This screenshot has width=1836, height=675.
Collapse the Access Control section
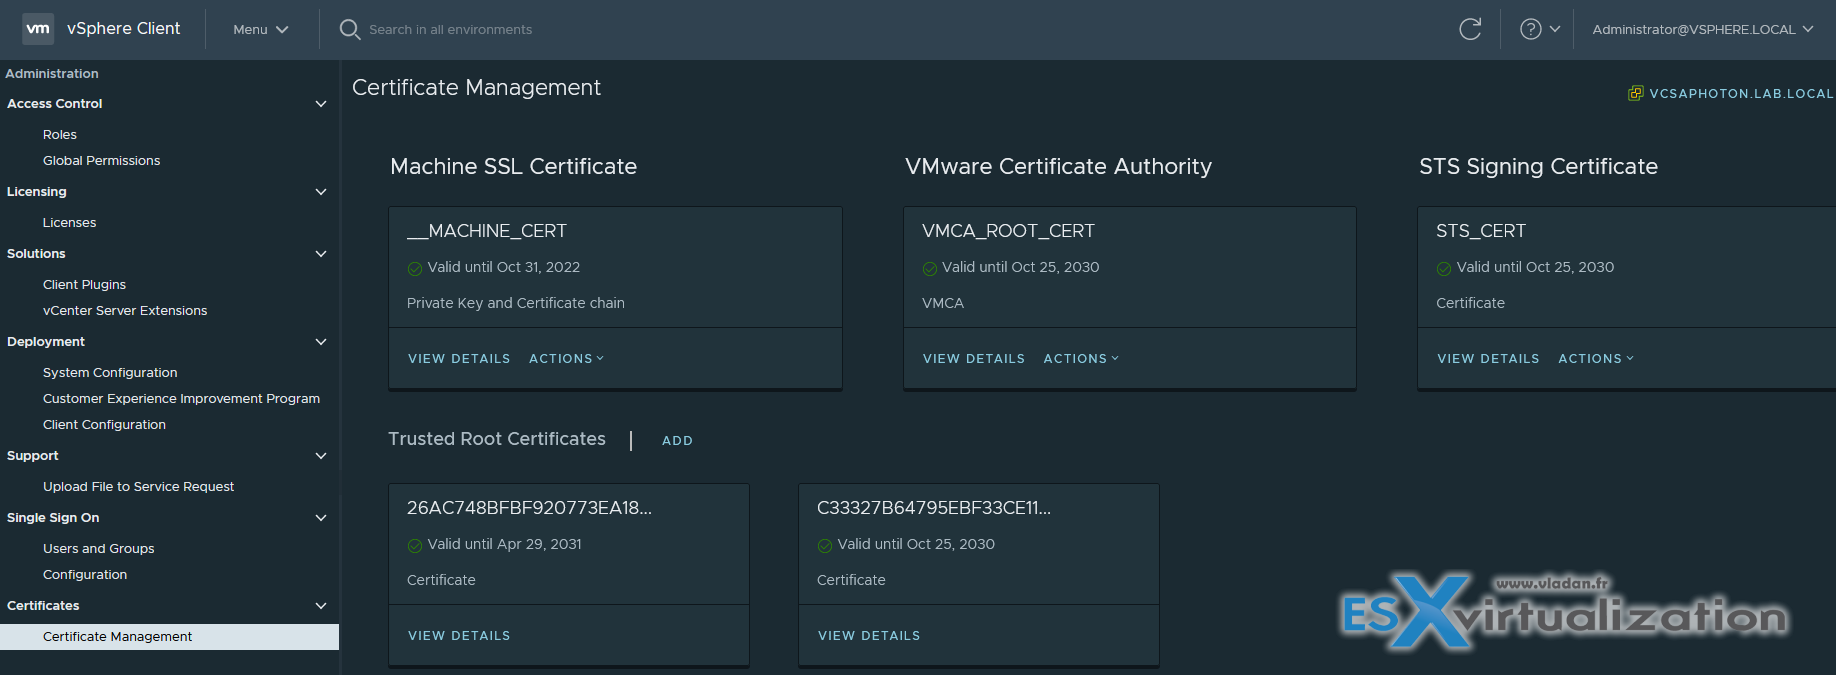(x=321, y=104)
